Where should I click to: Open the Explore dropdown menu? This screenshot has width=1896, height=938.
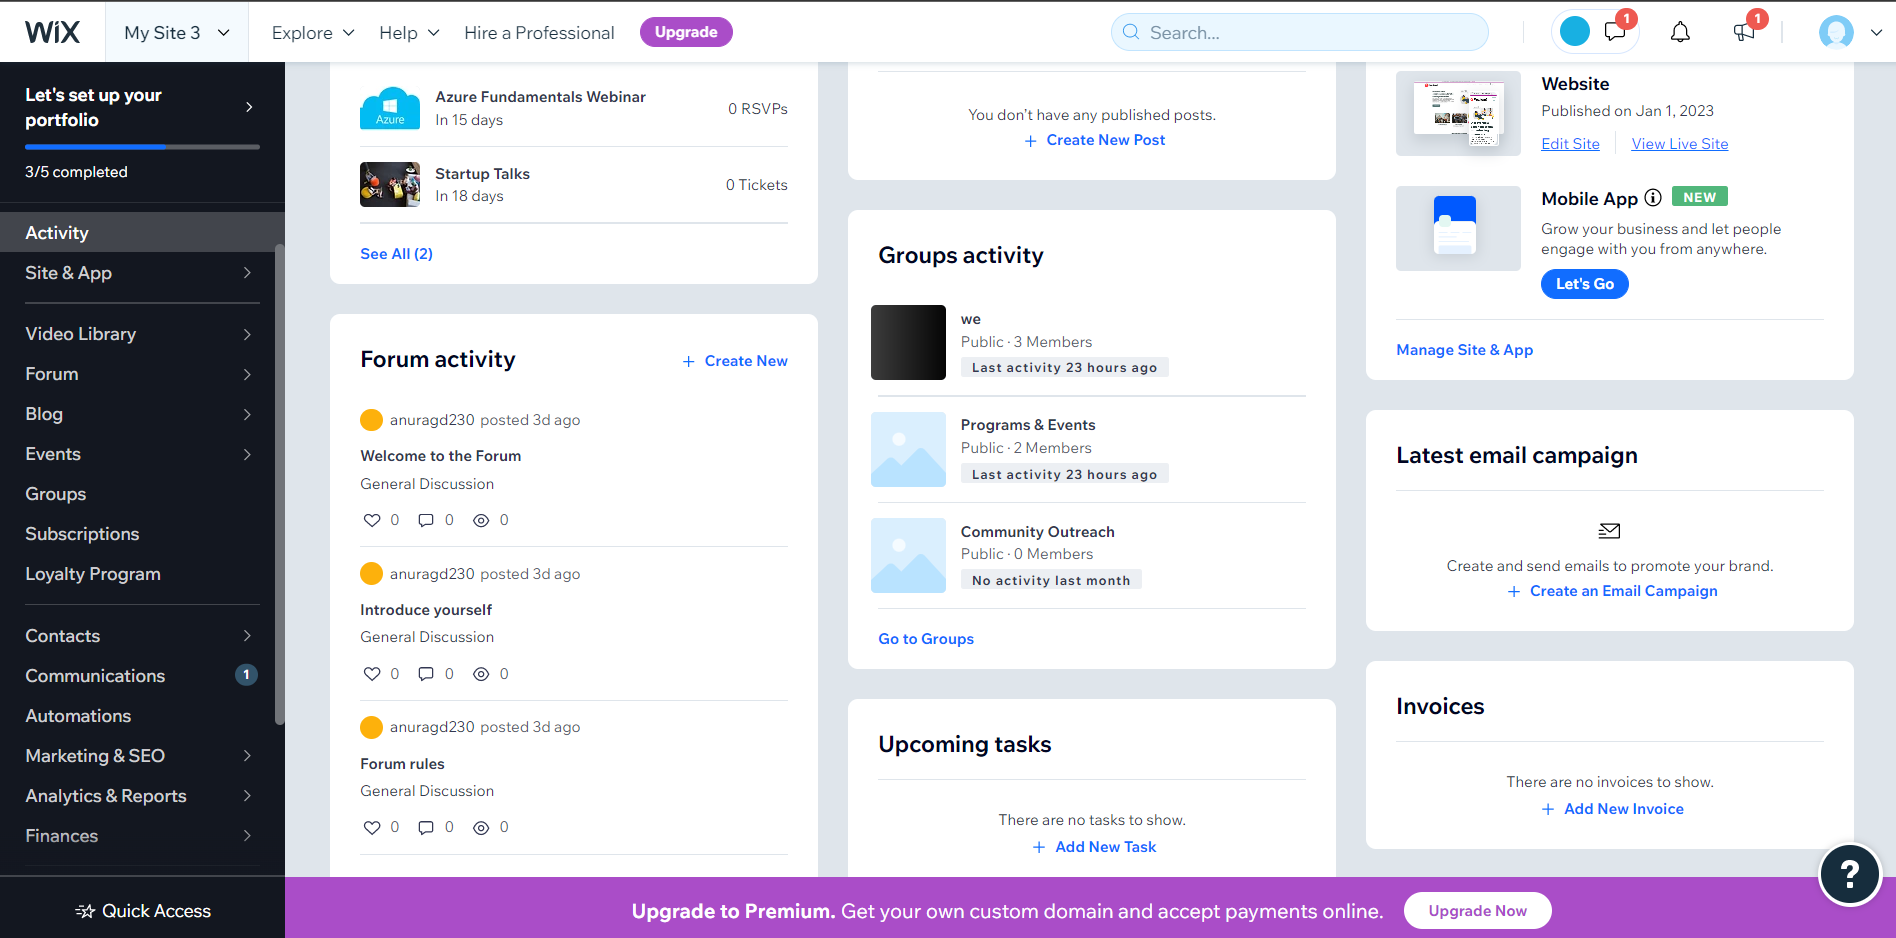tap(313, 32)
